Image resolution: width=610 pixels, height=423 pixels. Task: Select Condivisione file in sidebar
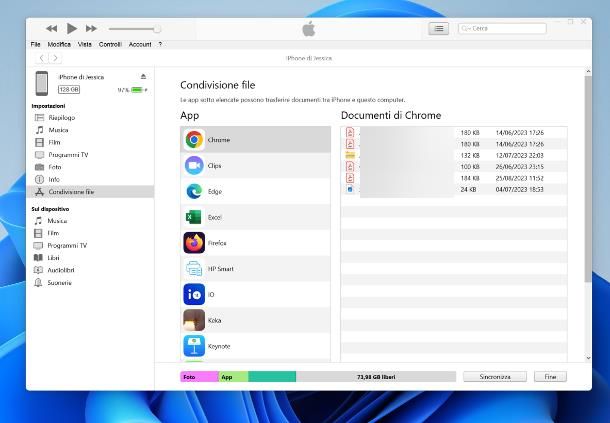[91, 192]
